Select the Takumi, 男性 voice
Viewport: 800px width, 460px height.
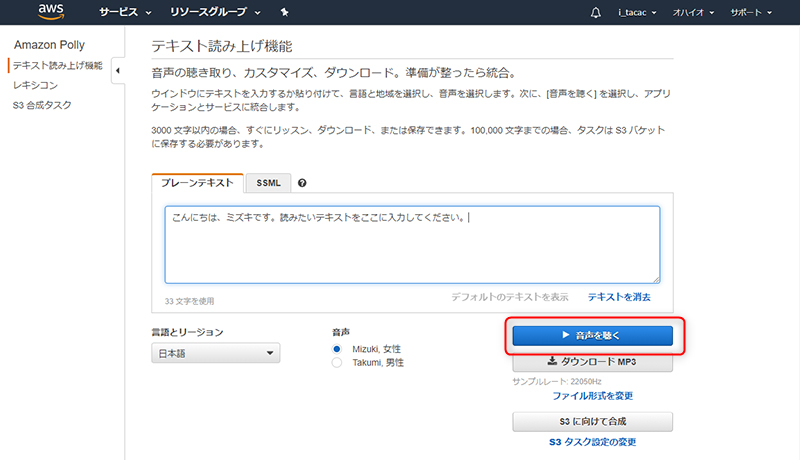point(337,363)
